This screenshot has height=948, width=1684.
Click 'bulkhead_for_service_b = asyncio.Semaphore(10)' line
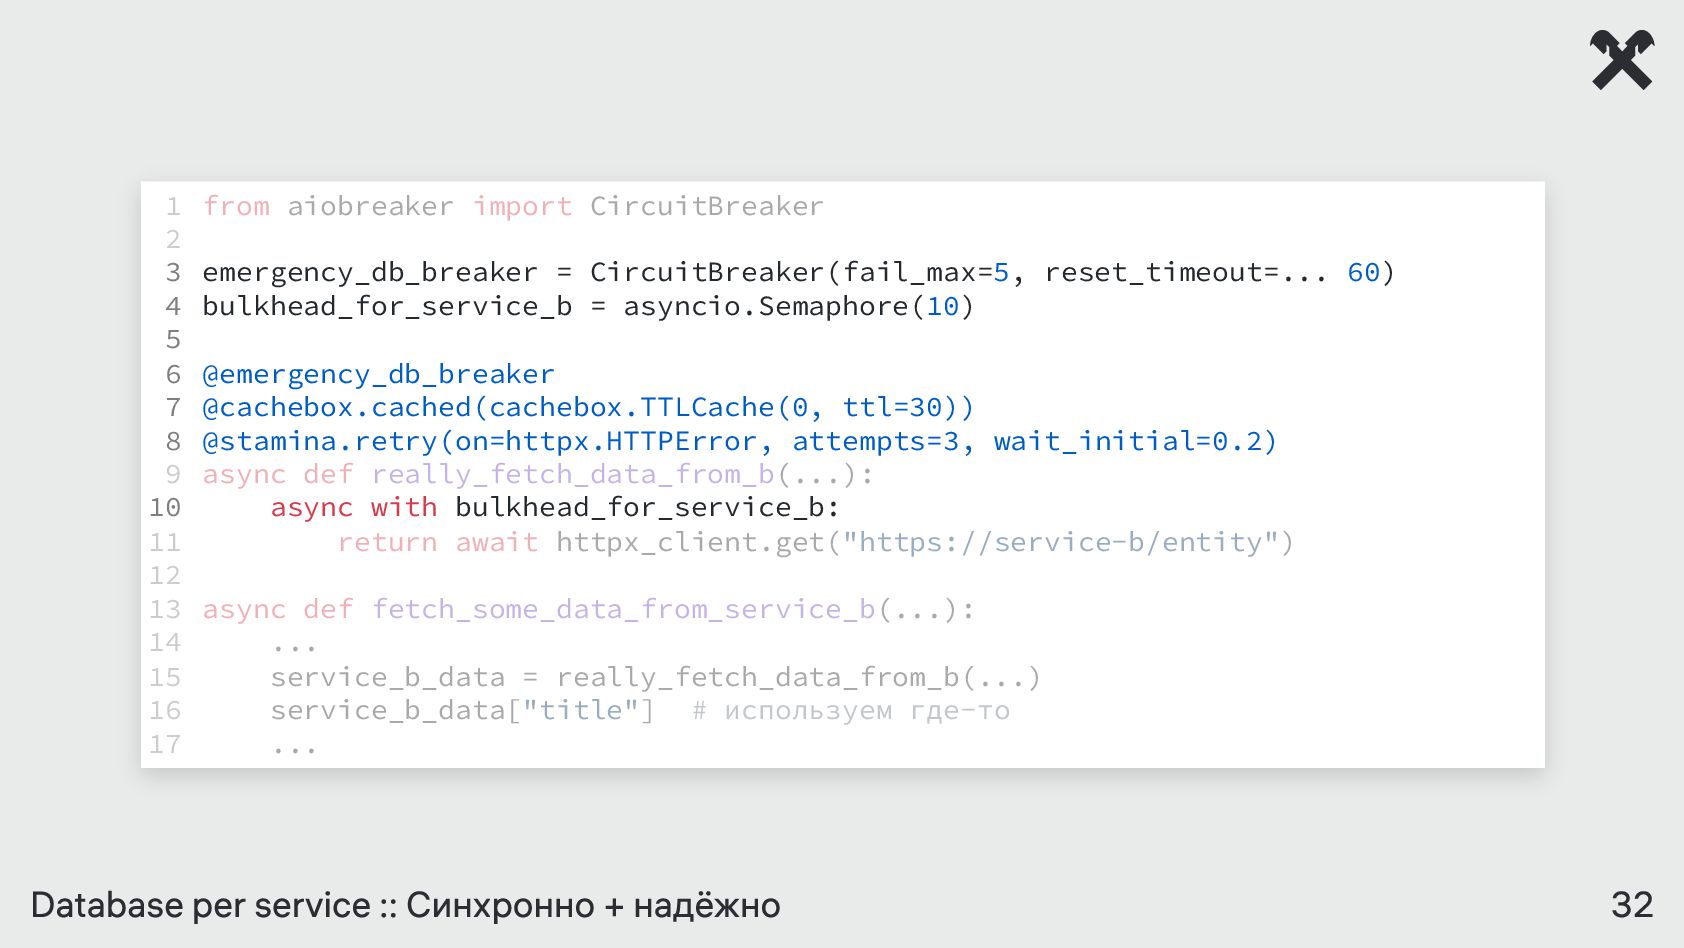pyautogui.click(x=588, y=306)
